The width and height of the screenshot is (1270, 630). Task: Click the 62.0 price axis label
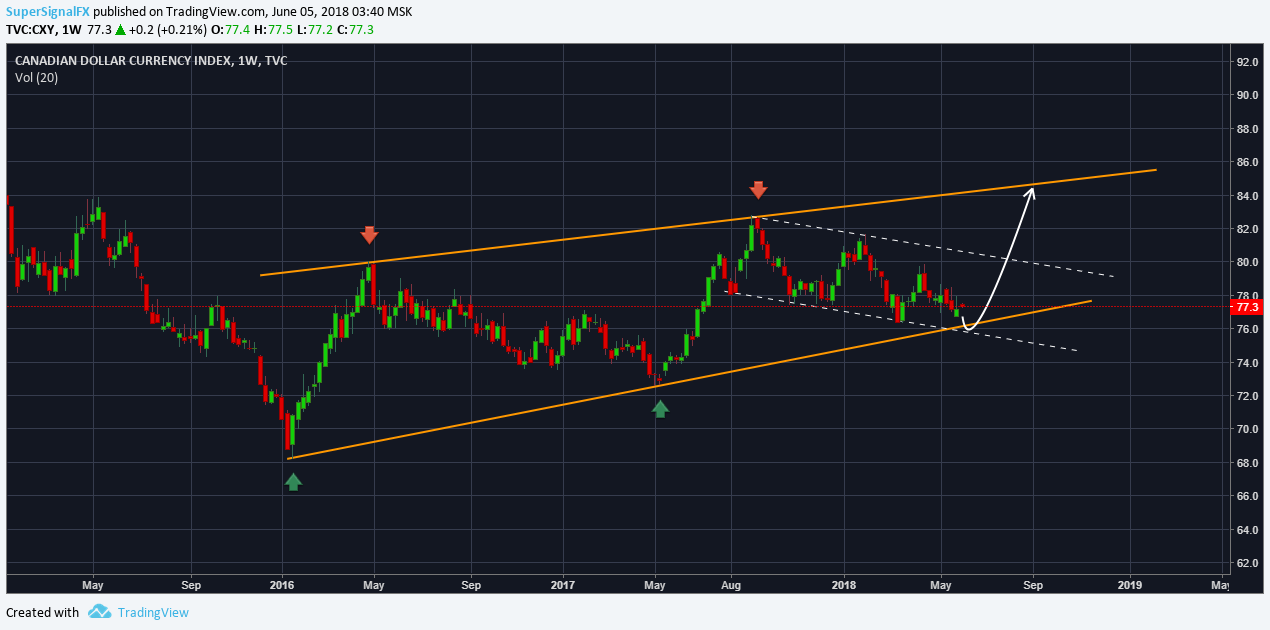pyautogui.click(x=1249, y=563)
